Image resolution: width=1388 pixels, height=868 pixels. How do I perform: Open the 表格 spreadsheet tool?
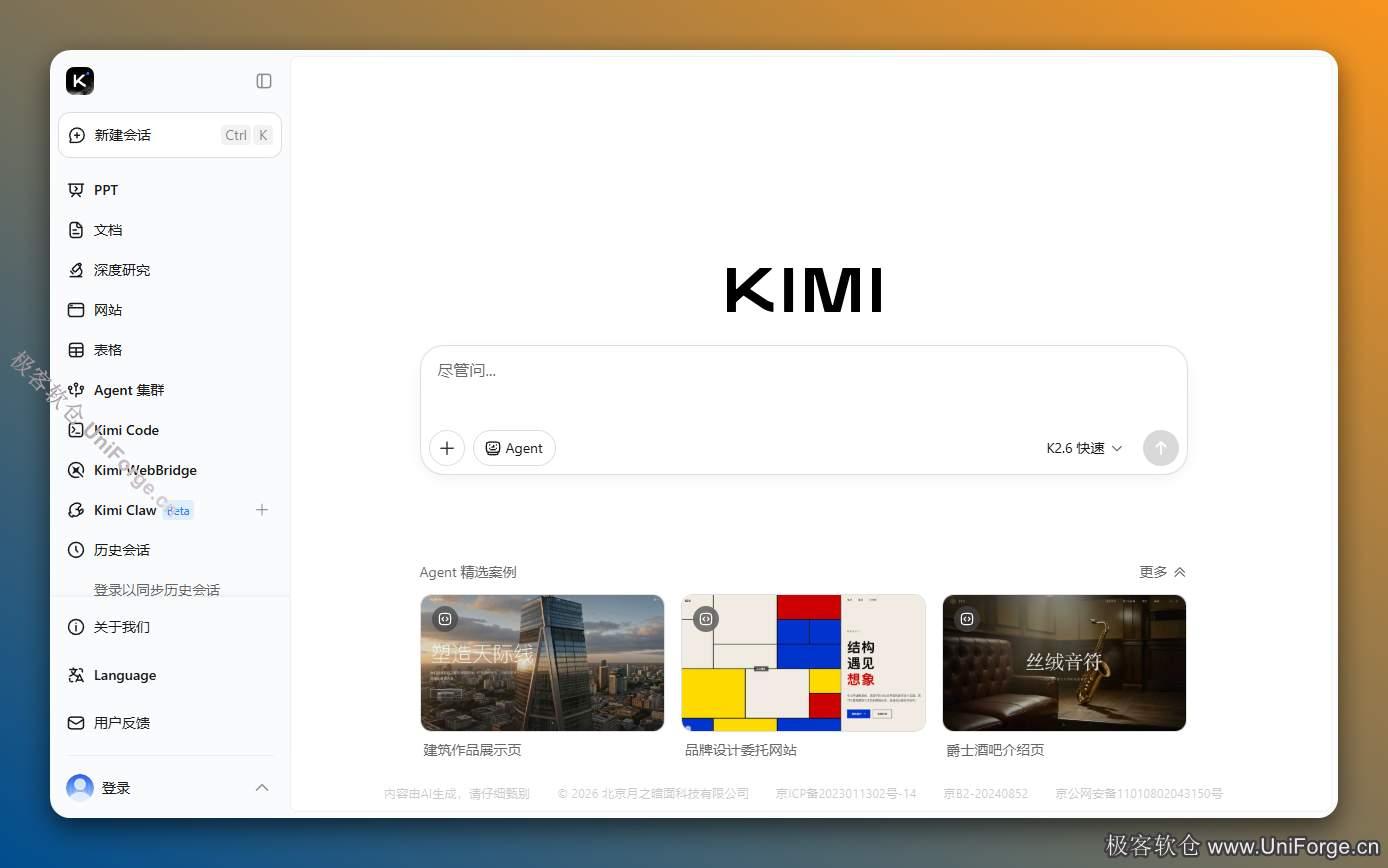pos(170,350)
